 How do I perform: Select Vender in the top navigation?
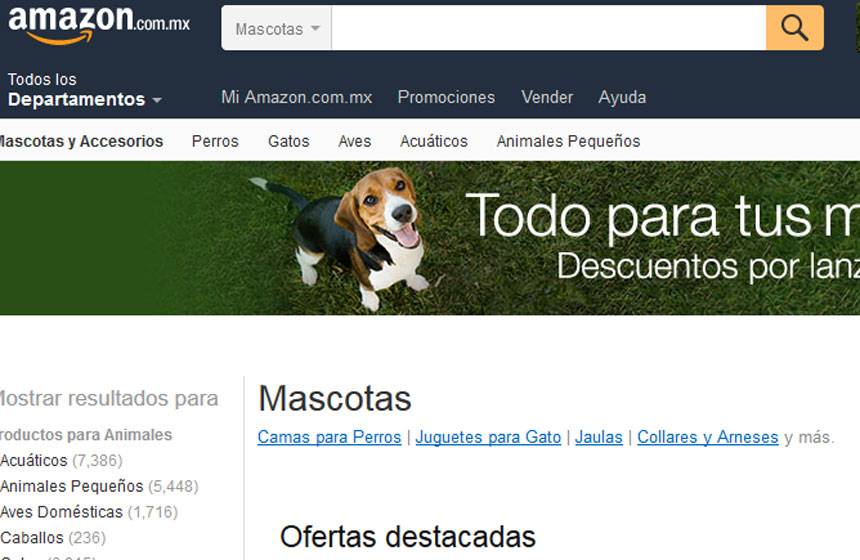tap(547, 97)
